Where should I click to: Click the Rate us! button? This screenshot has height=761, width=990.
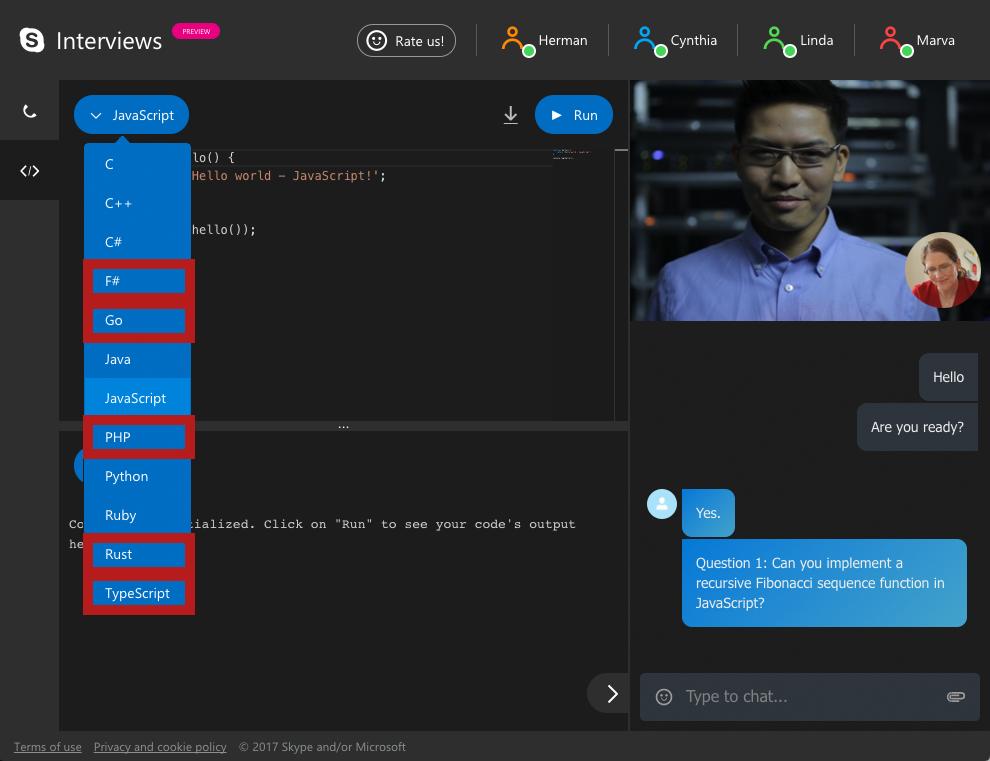click(x=406, y=41)
